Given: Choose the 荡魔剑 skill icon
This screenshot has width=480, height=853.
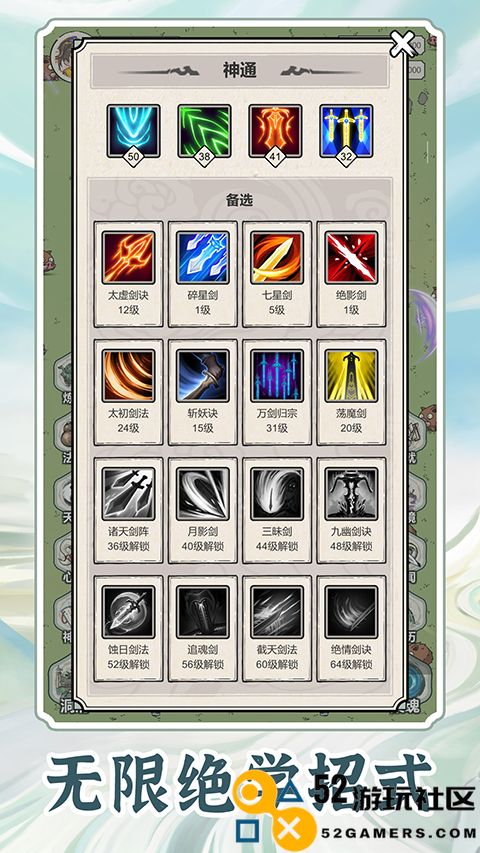Looking at the screenshot, I should point(352,376).
